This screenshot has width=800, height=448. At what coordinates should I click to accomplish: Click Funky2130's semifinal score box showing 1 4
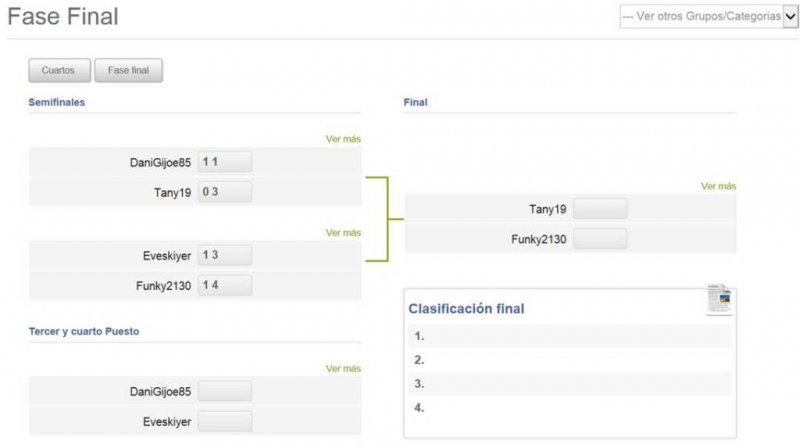(224, 285)
